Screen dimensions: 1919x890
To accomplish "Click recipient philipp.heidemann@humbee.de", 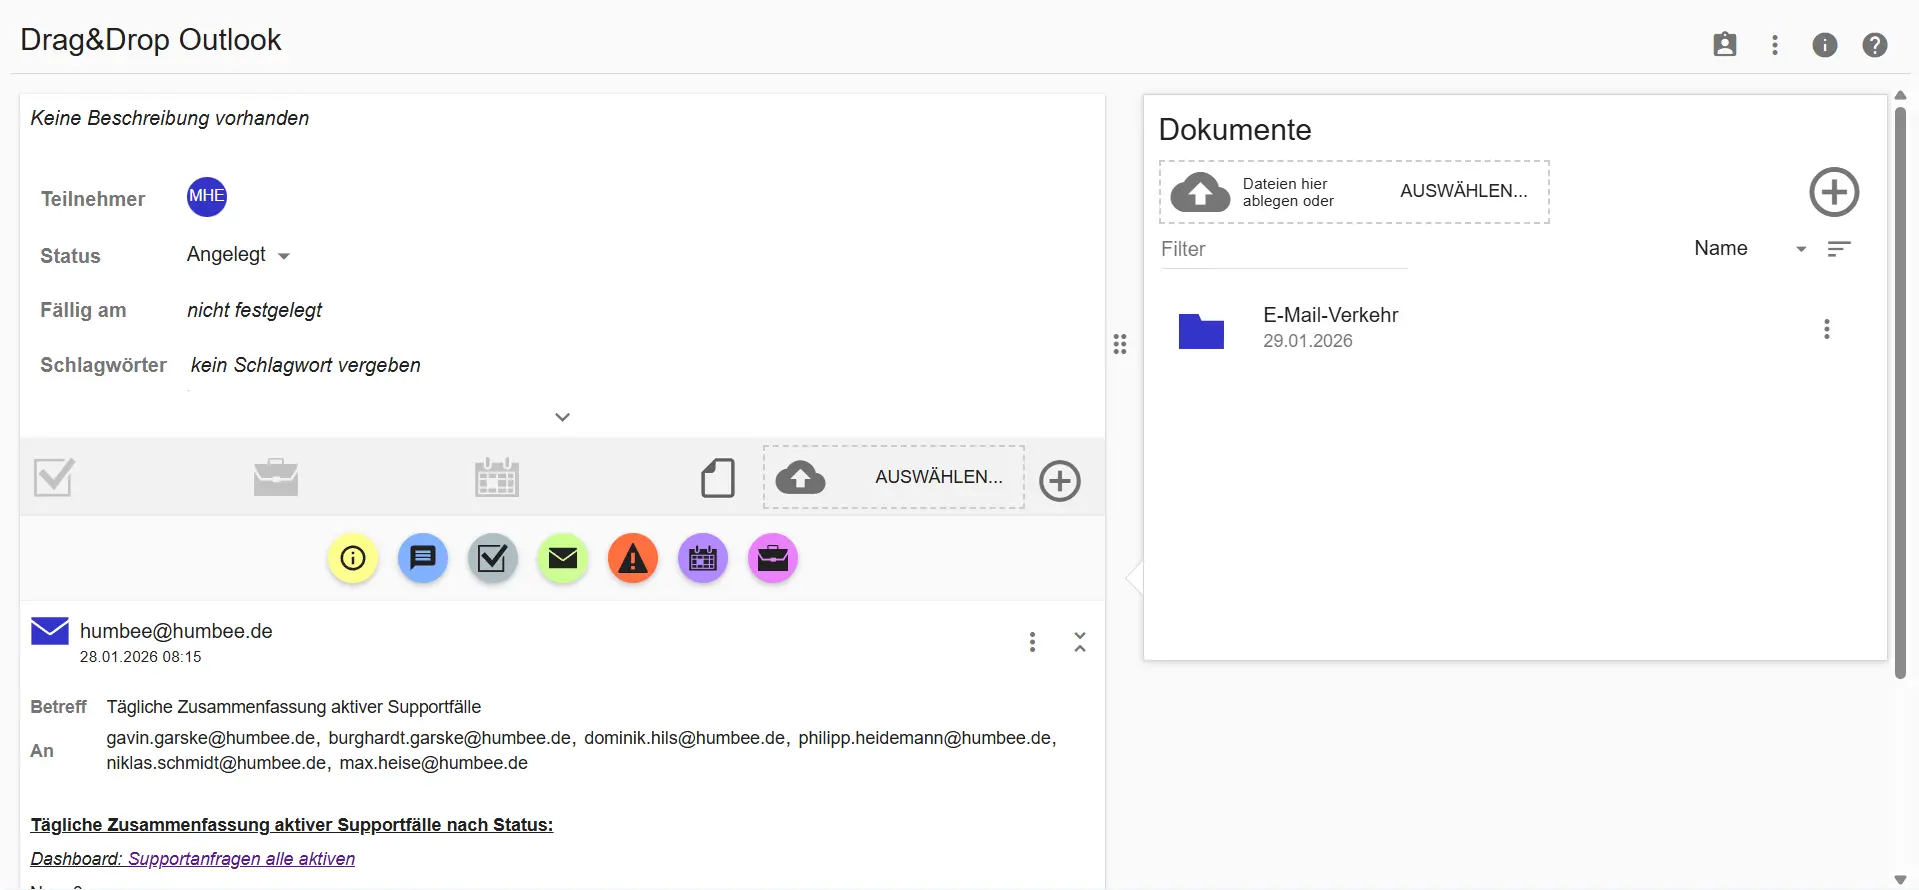I will tap(925, 738).
